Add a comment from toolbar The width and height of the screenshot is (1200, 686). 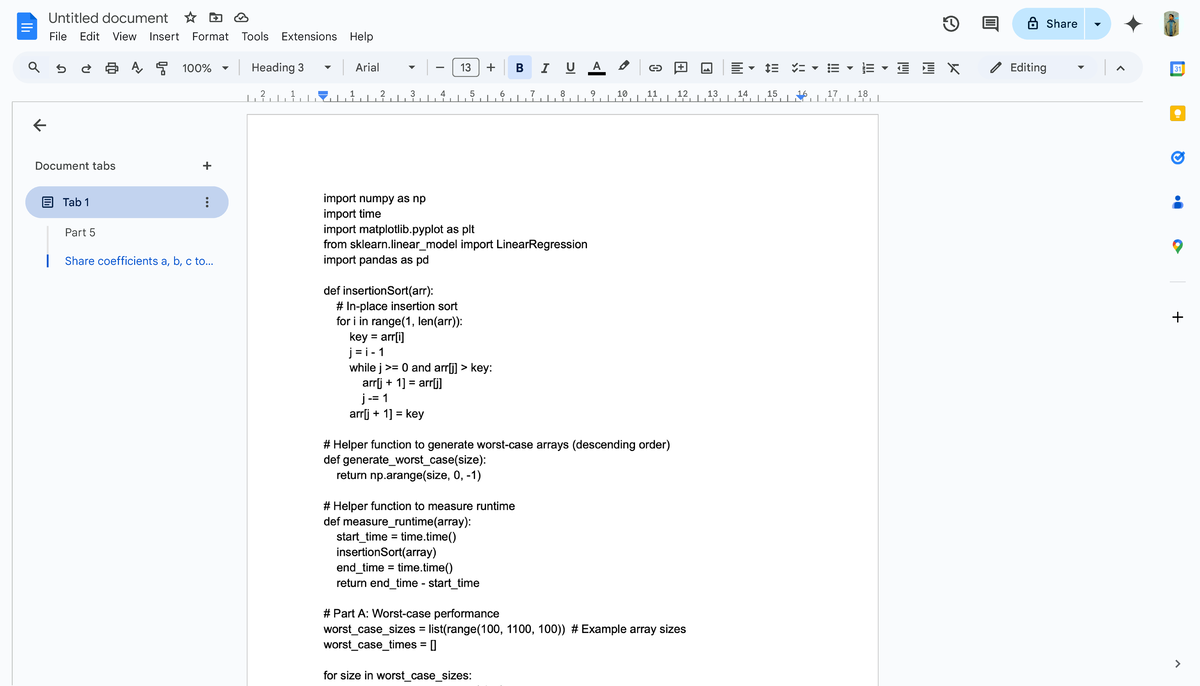(681, 68)
